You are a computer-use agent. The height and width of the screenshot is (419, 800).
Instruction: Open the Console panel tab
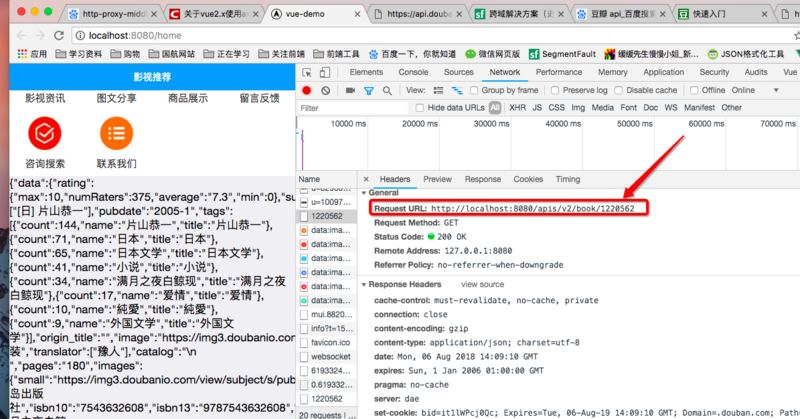tap(413, 72)
